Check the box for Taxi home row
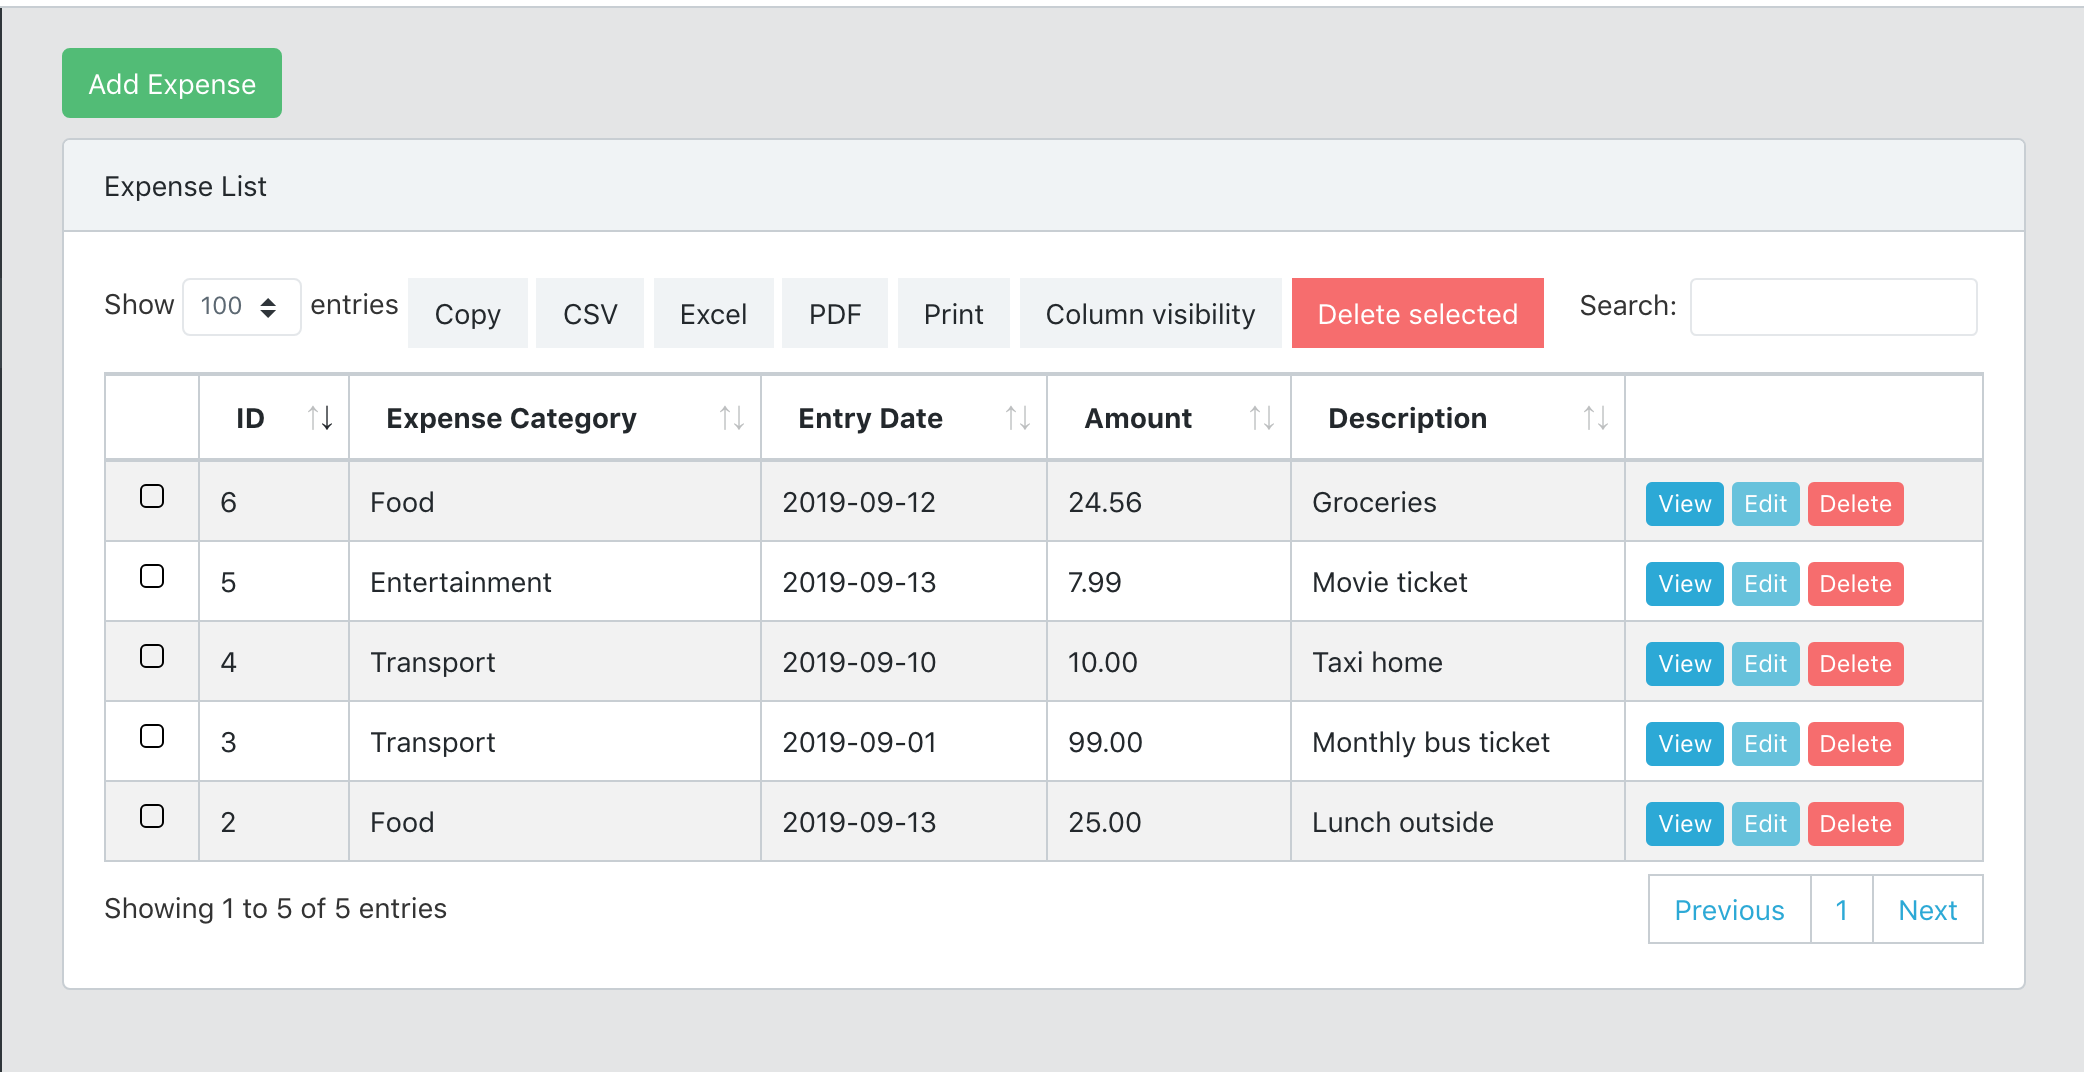The height and width of the screenshot is (1072, 2084). point(152,656)
